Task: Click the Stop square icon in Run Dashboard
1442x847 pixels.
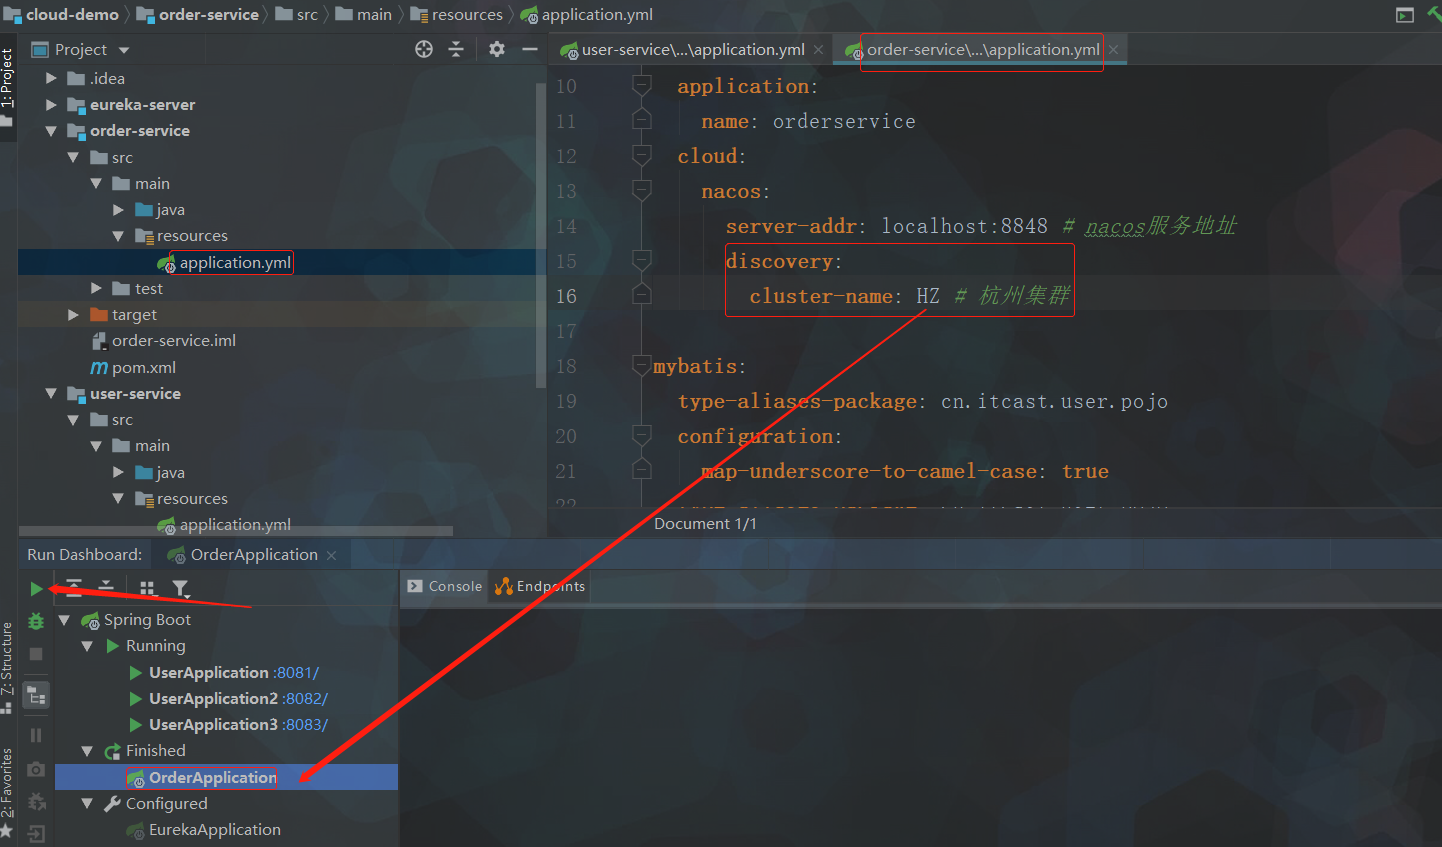Action: [x=36, y=654]
